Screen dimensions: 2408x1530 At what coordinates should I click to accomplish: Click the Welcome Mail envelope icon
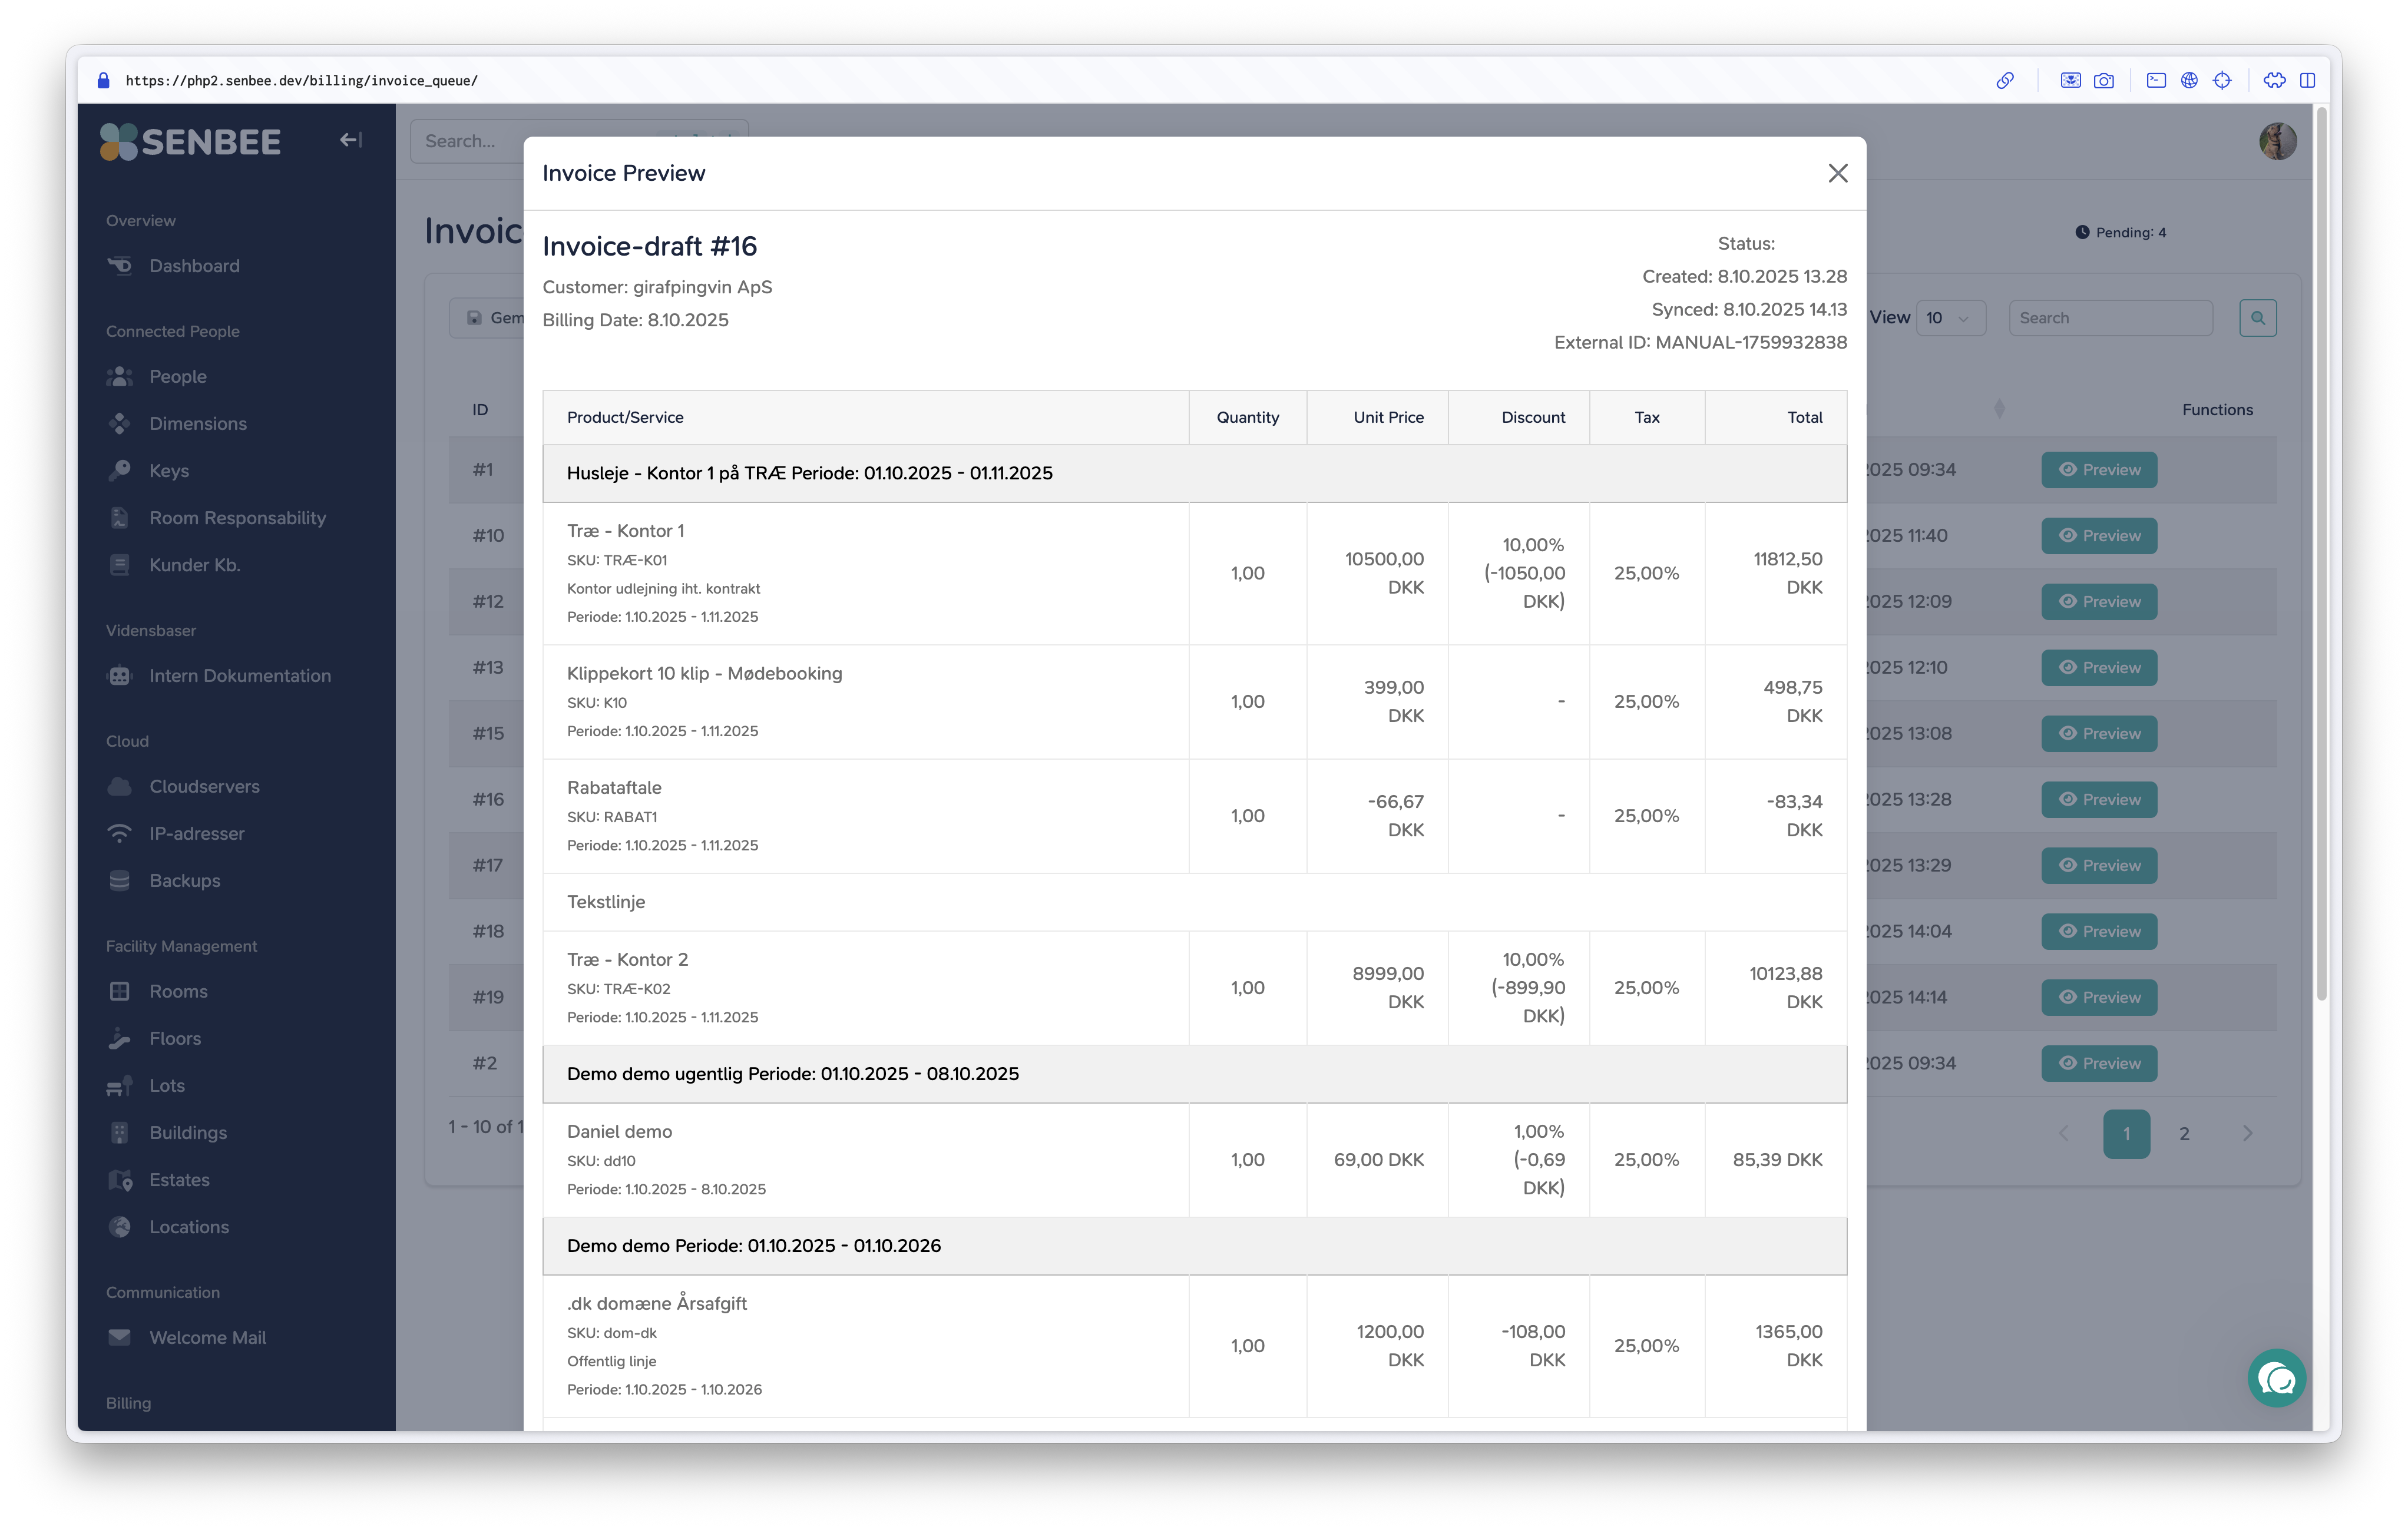[120, 1338]
